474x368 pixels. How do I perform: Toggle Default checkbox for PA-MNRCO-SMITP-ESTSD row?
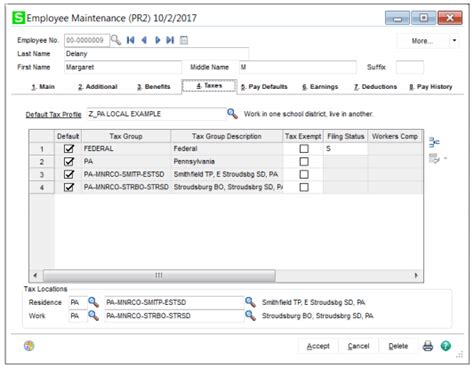(x=69, y=174)
